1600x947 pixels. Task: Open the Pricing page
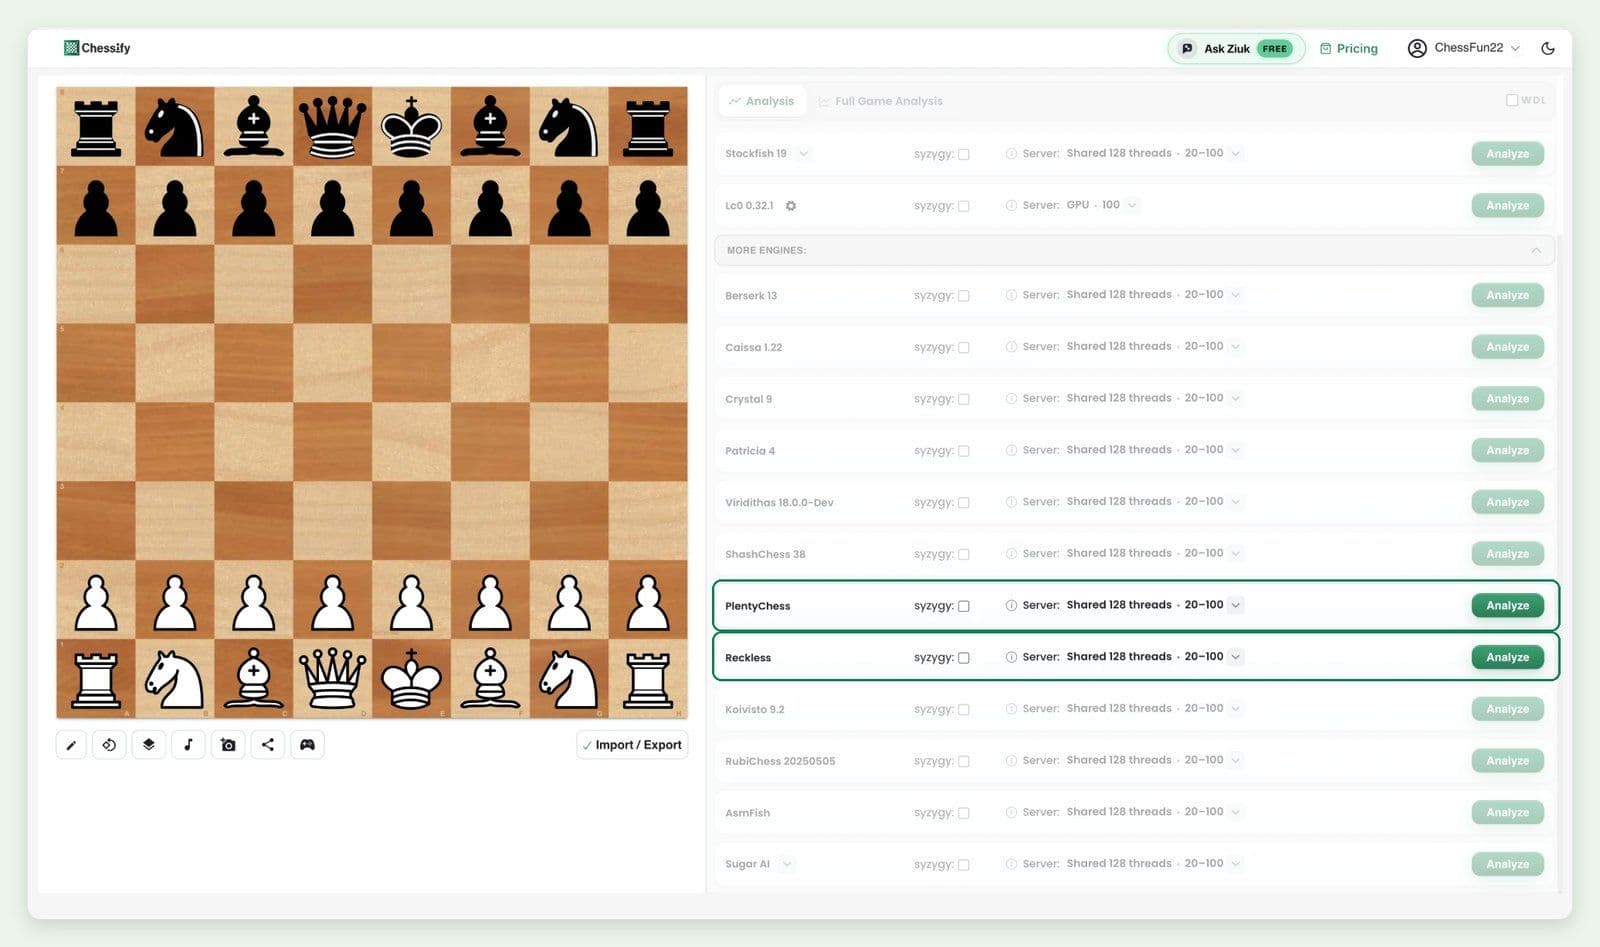coord(1348,48)
